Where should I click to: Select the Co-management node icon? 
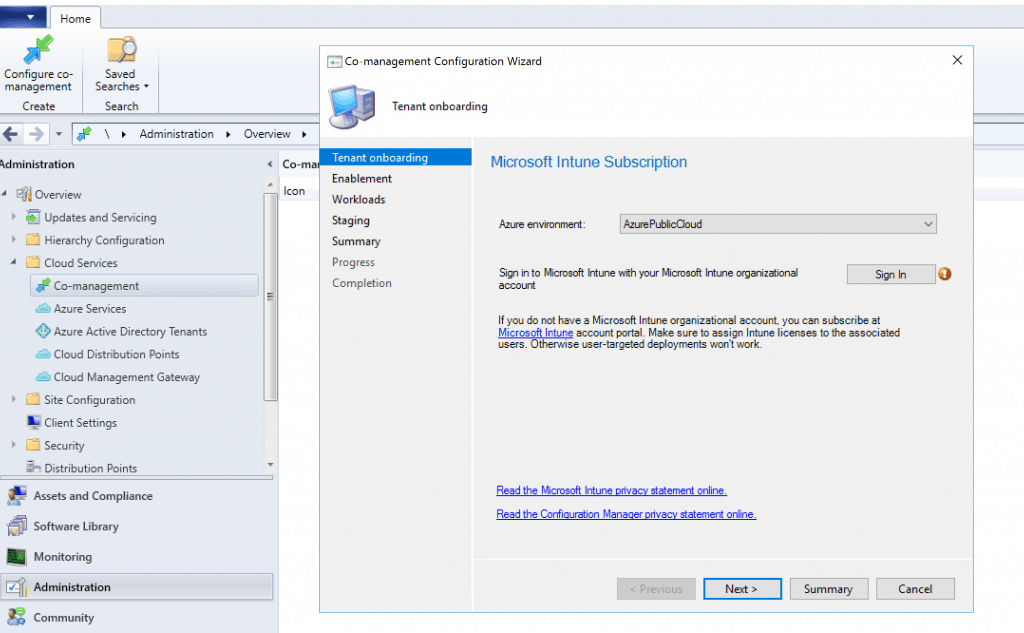click(x=43, y=285)
